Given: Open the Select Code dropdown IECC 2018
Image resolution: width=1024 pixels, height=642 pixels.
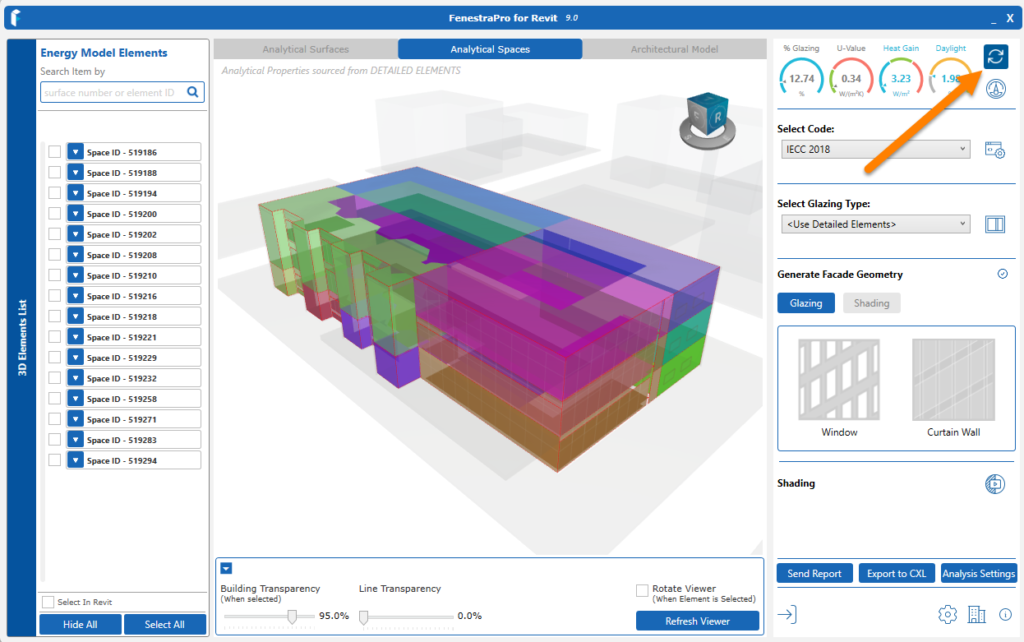Looking at the screenshot, I should [875, 150].
